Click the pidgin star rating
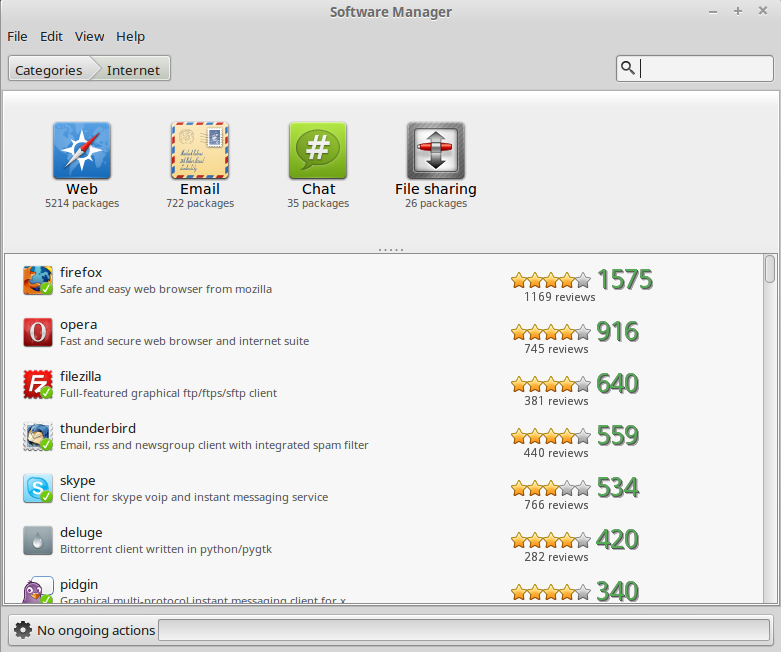Image resolution: width=781 pixels, height=652 pixels. [551, 592]
